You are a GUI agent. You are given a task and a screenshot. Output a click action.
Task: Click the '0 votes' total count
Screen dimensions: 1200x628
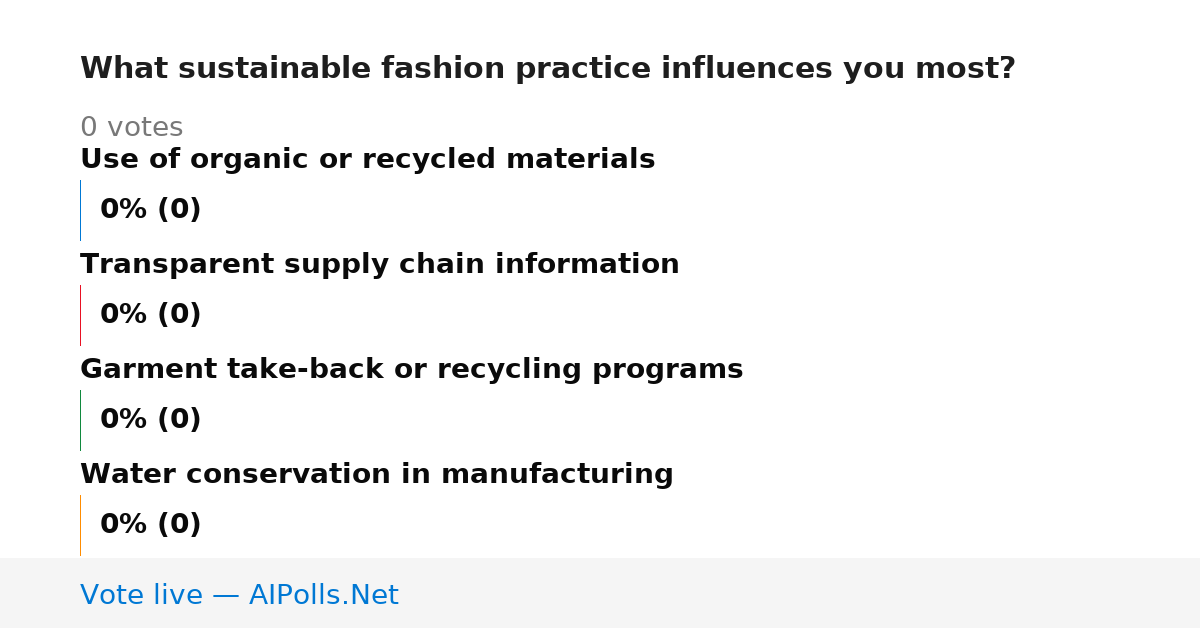pyautogui.click(x=131, y=128)
